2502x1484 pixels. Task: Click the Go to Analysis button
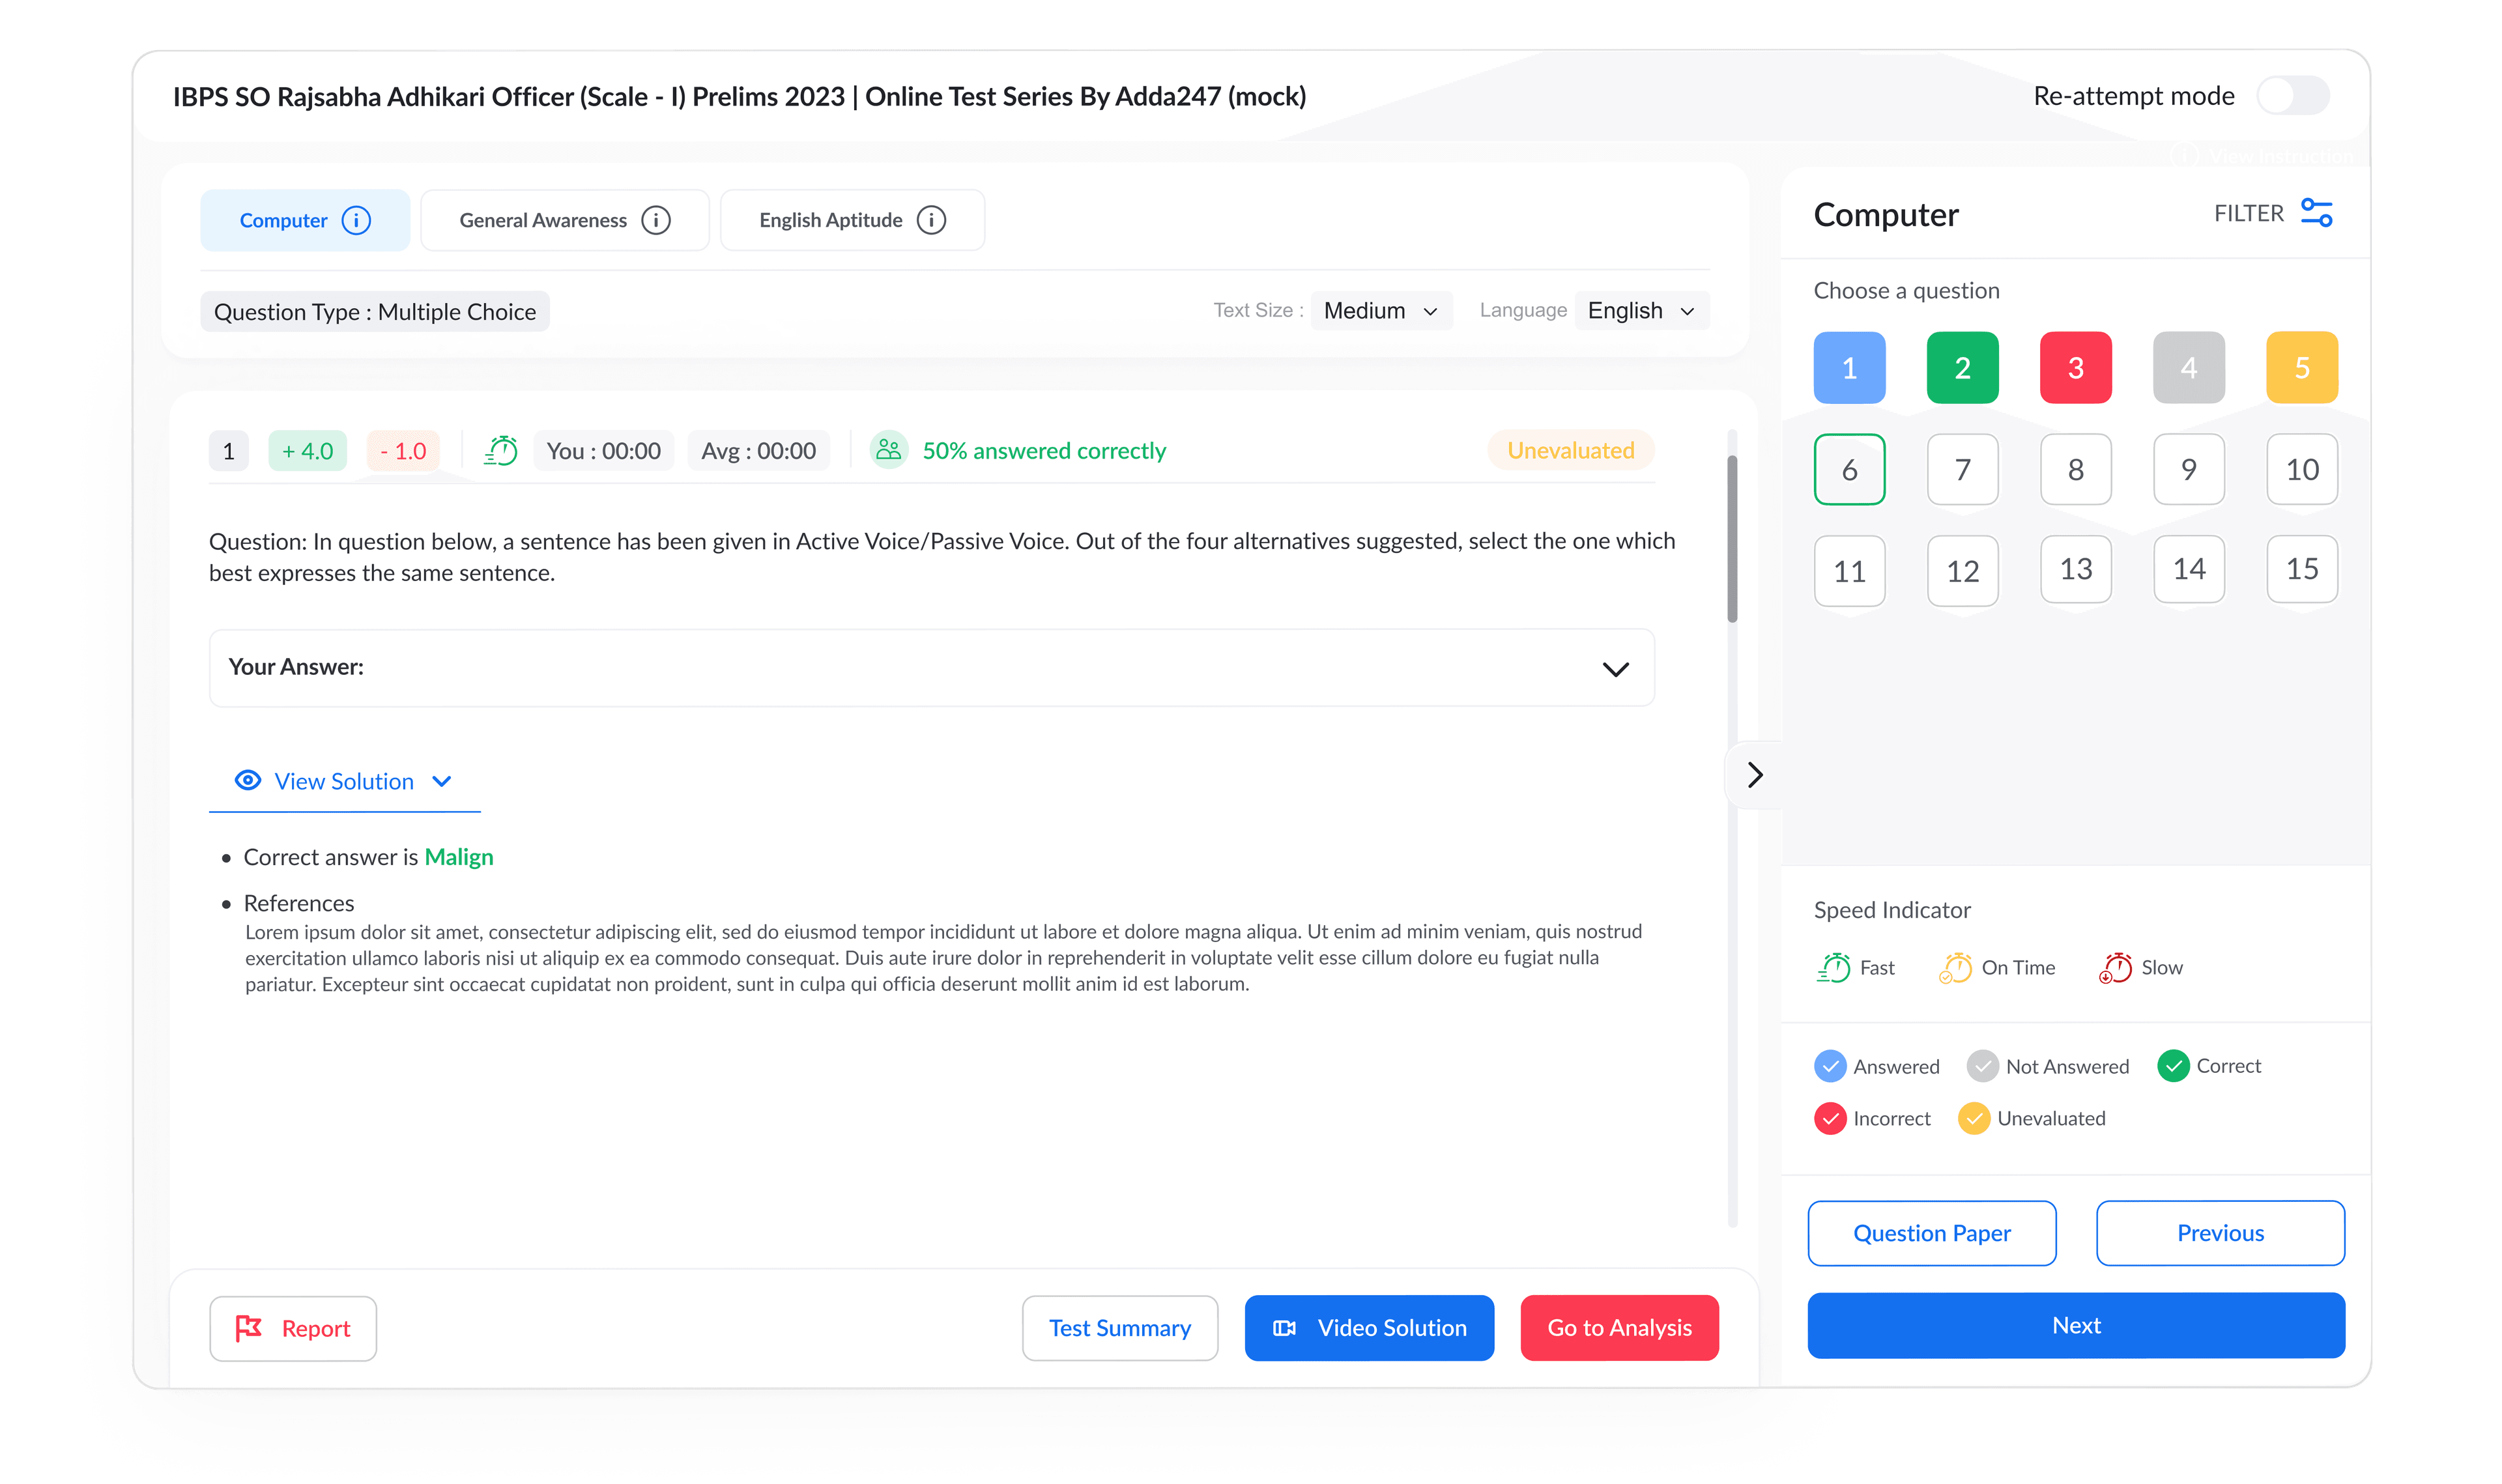[1619, 1328]
